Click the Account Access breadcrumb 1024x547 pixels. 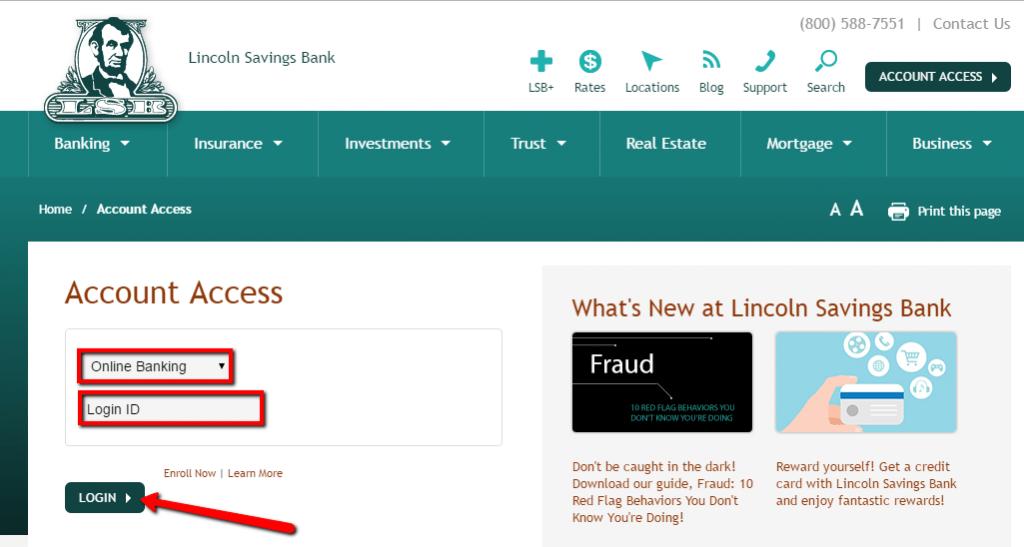click(144, 210)
